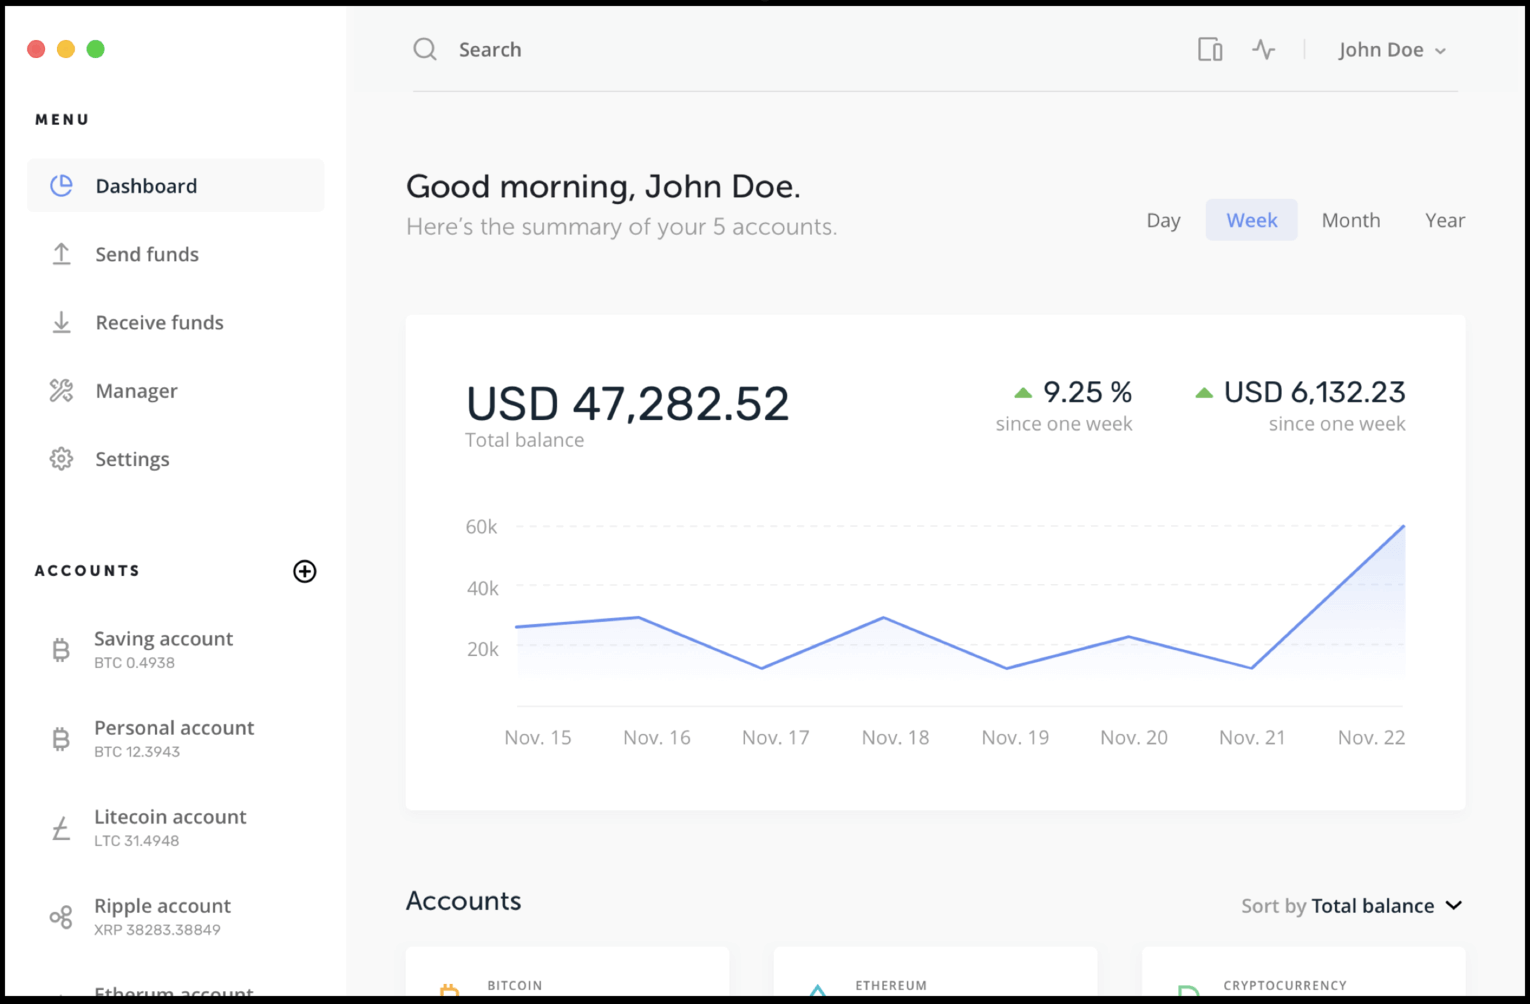Click the Dashboard pie chart icon
This screenshot has height=1004, width=1530.
coord(62,186)
